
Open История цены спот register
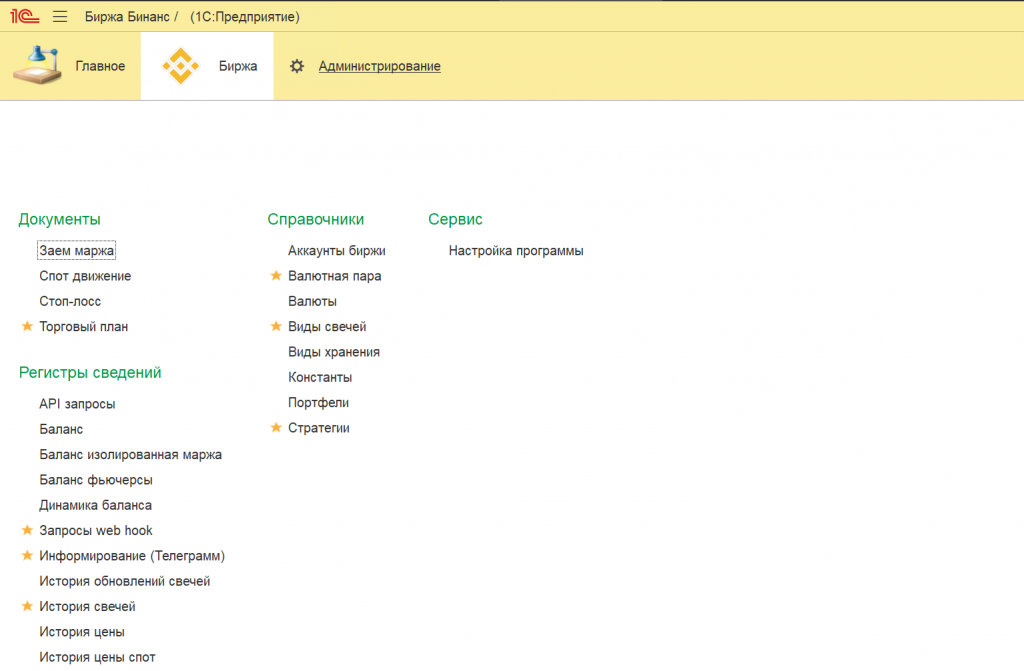tap(97, 657)
